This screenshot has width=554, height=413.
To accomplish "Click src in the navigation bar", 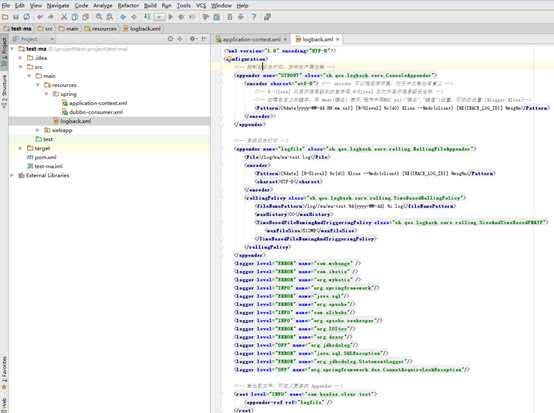I will point(45,28).
